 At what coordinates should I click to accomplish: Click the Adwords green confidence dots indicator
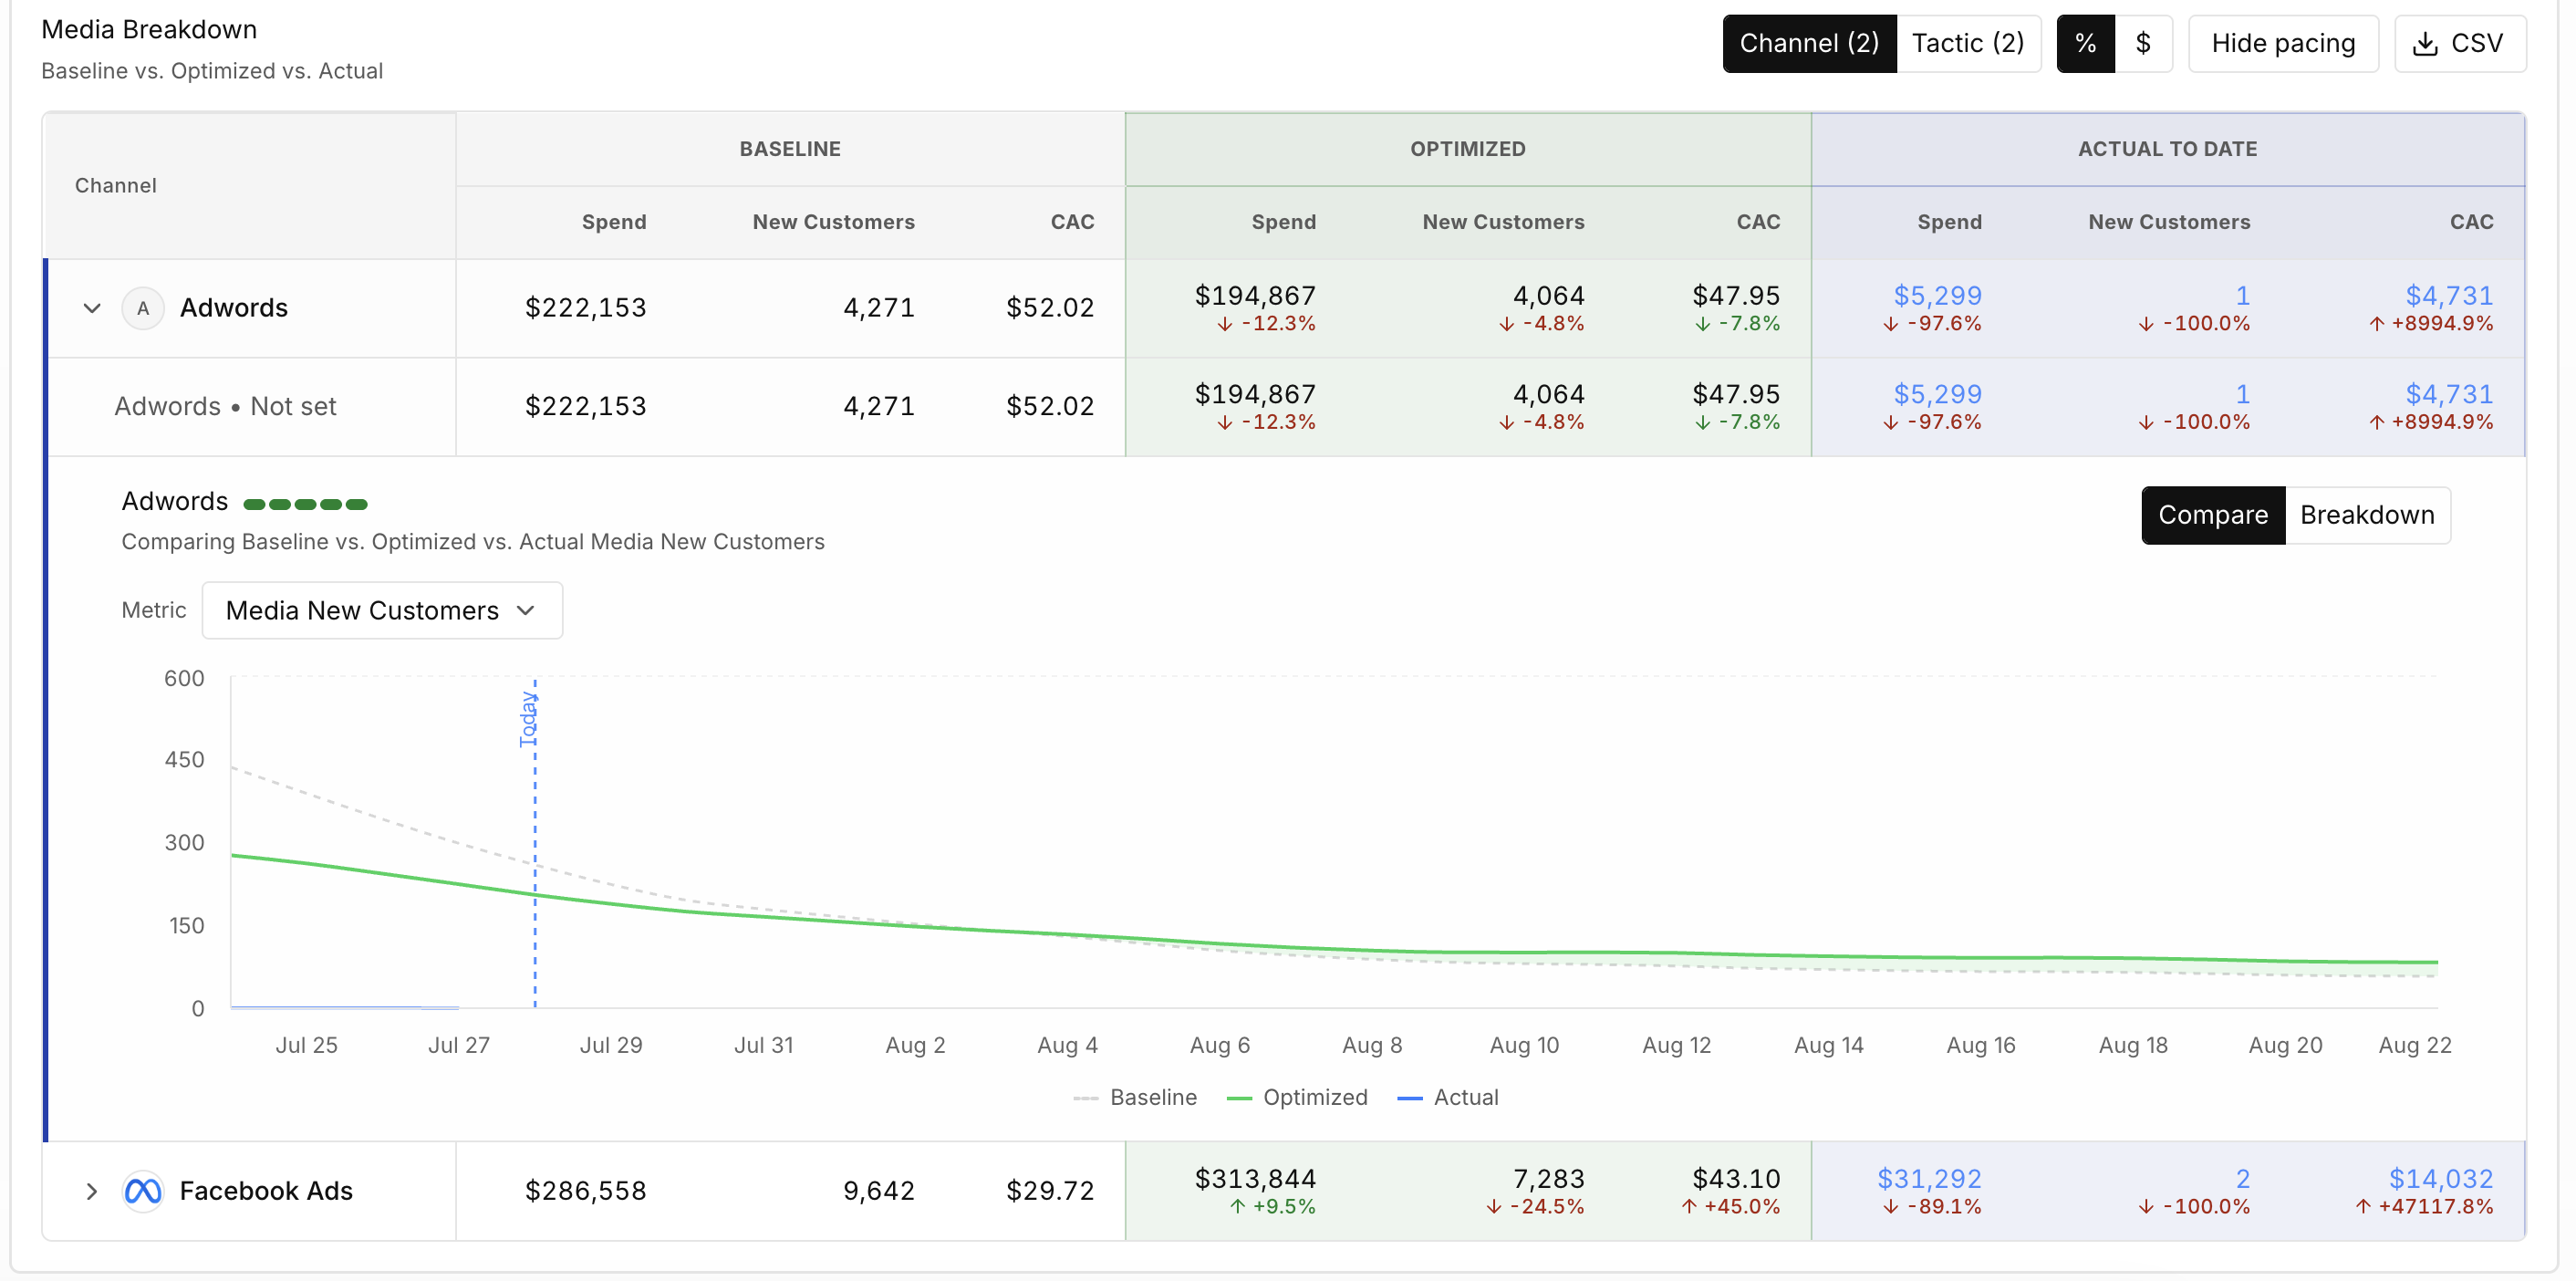click(x=305, y=504)
